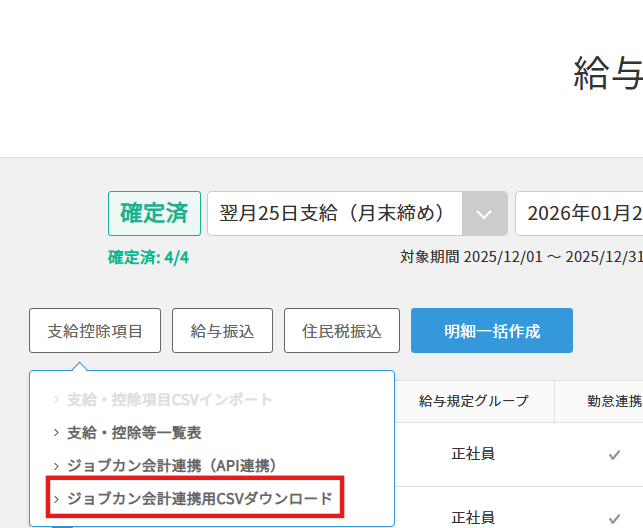Click the second 正社員 row cell

pos(473,518)
